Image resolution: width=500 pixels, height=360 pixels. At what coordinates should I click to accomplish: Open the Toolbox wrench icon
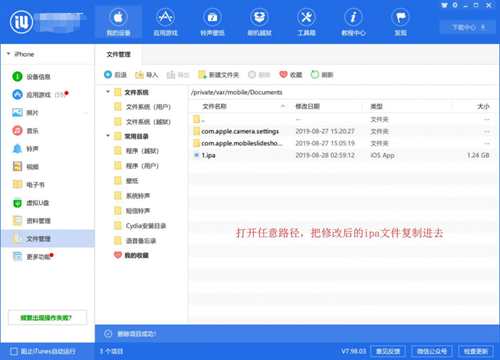pos(306,22)
